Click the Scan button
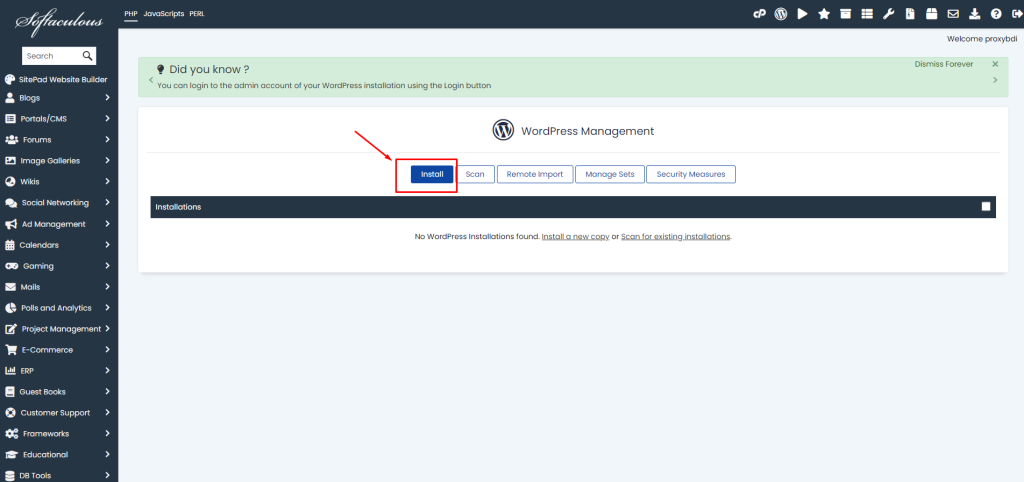 [475, 174]
